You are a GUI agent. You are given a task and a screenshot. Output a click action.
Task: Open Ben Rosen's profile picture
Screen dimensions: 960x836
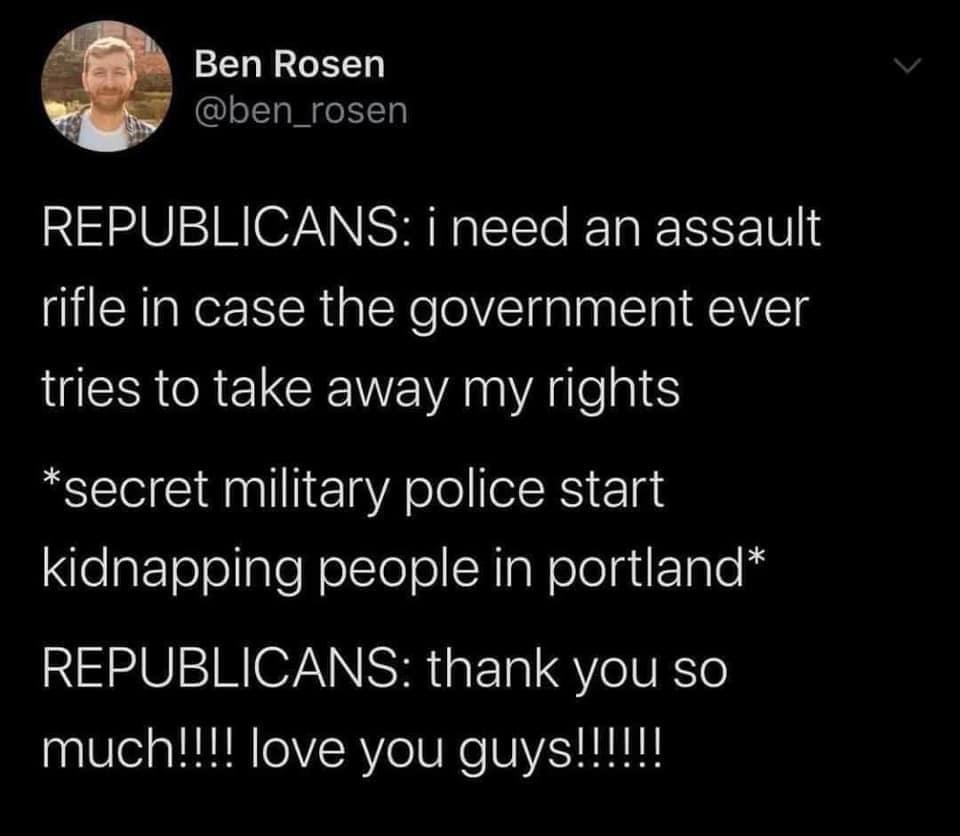click(x=107, y=87)
